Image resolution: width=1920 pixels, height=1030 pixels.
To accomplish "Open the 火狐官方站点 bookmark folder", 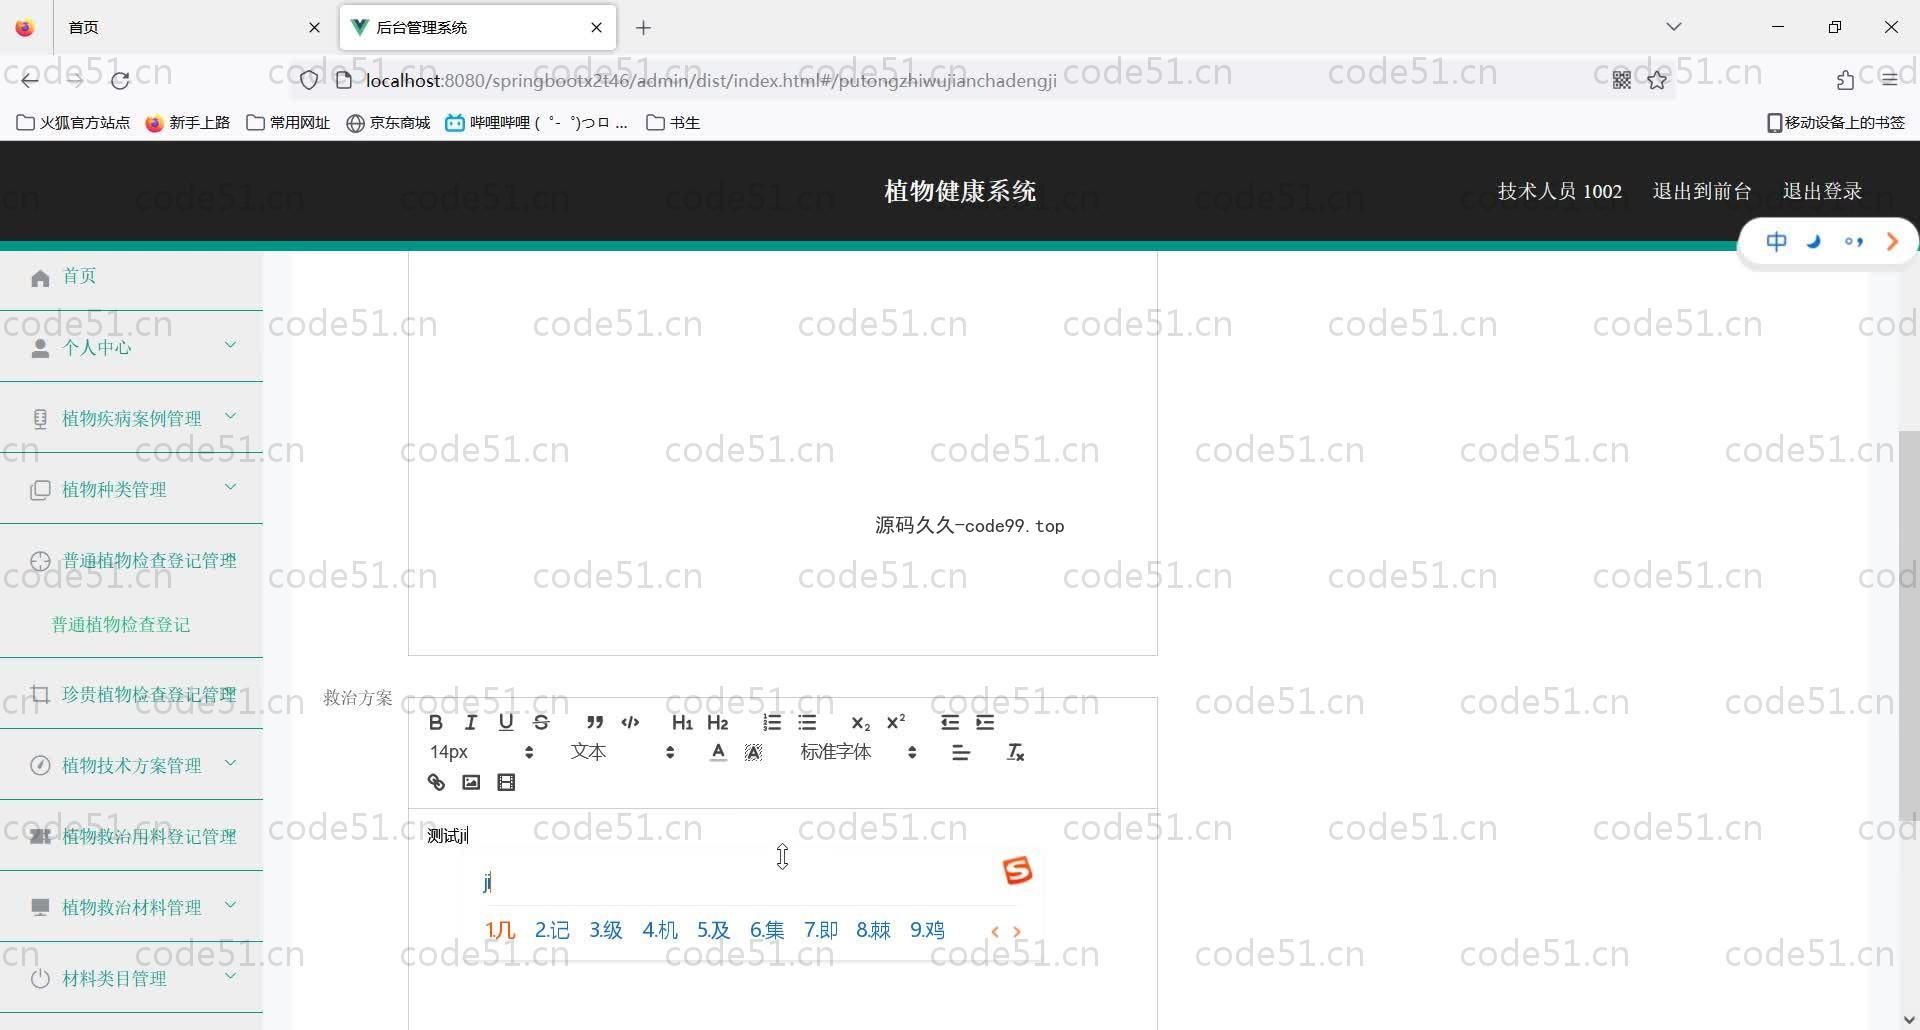I will click(x=73, y=122).
